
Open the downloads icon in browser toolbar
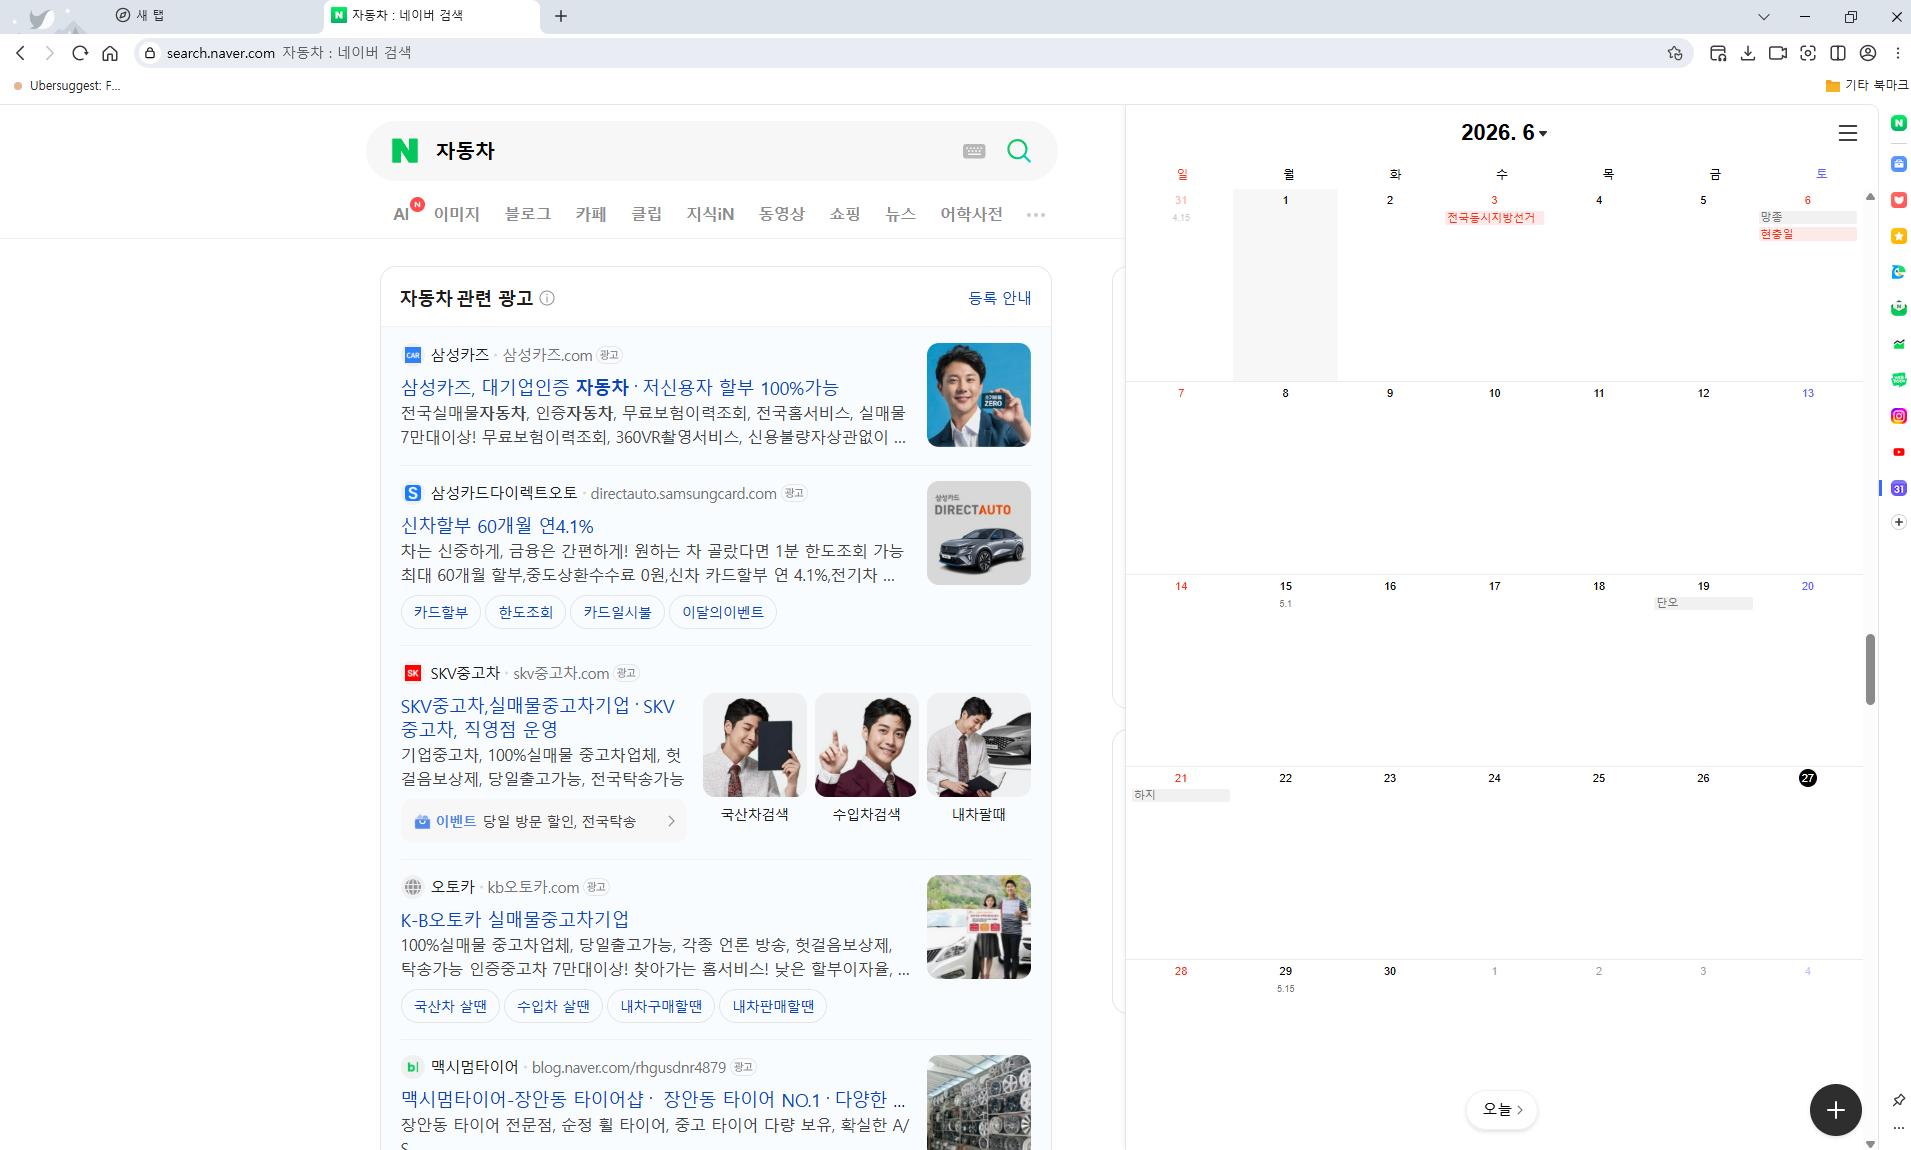(x=1748, y=53)
